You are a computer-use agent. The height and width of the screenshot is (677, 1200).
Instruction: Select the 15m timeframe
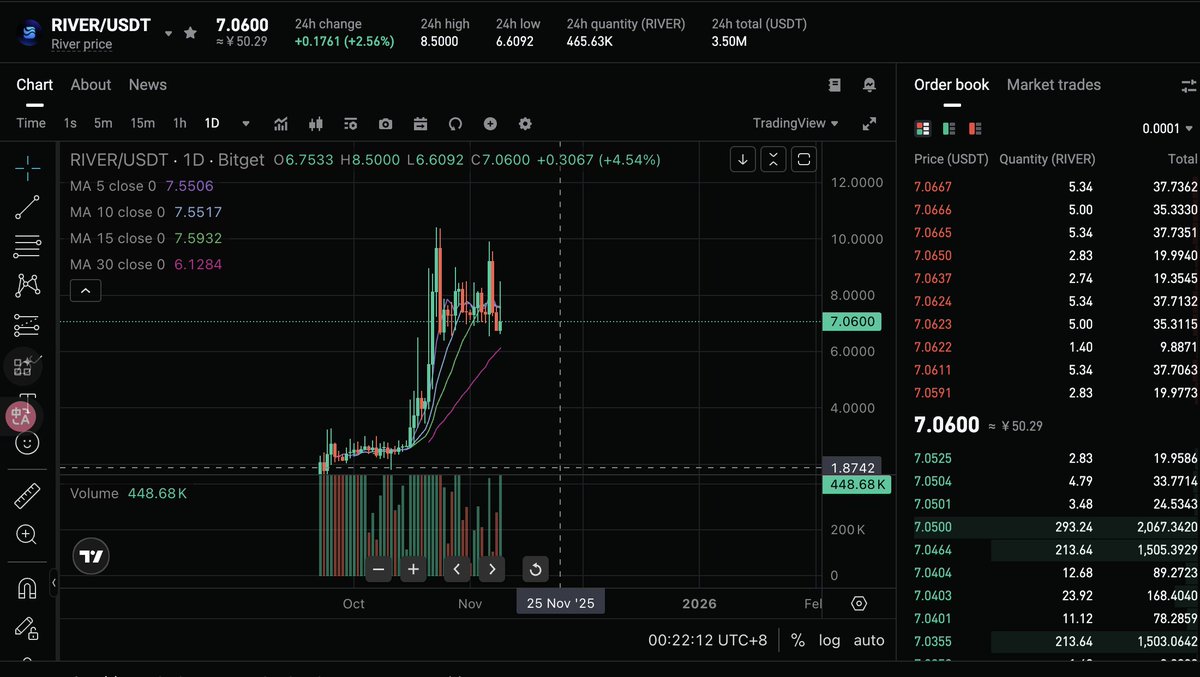[x=143, y=123]
